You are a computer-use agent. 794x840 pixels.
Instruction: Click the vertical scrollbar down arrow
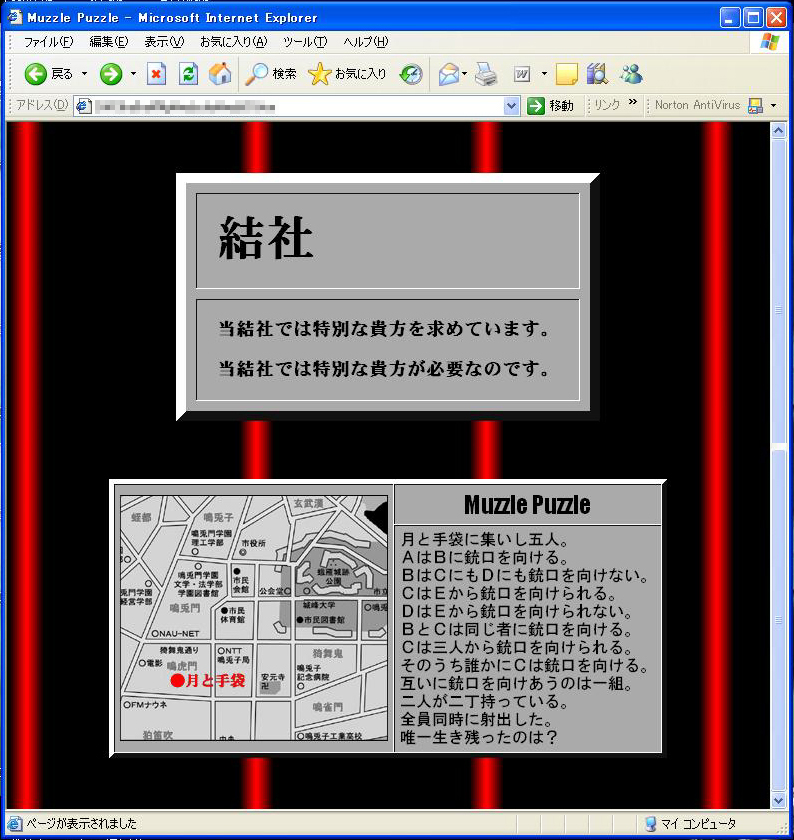(778, 800)
